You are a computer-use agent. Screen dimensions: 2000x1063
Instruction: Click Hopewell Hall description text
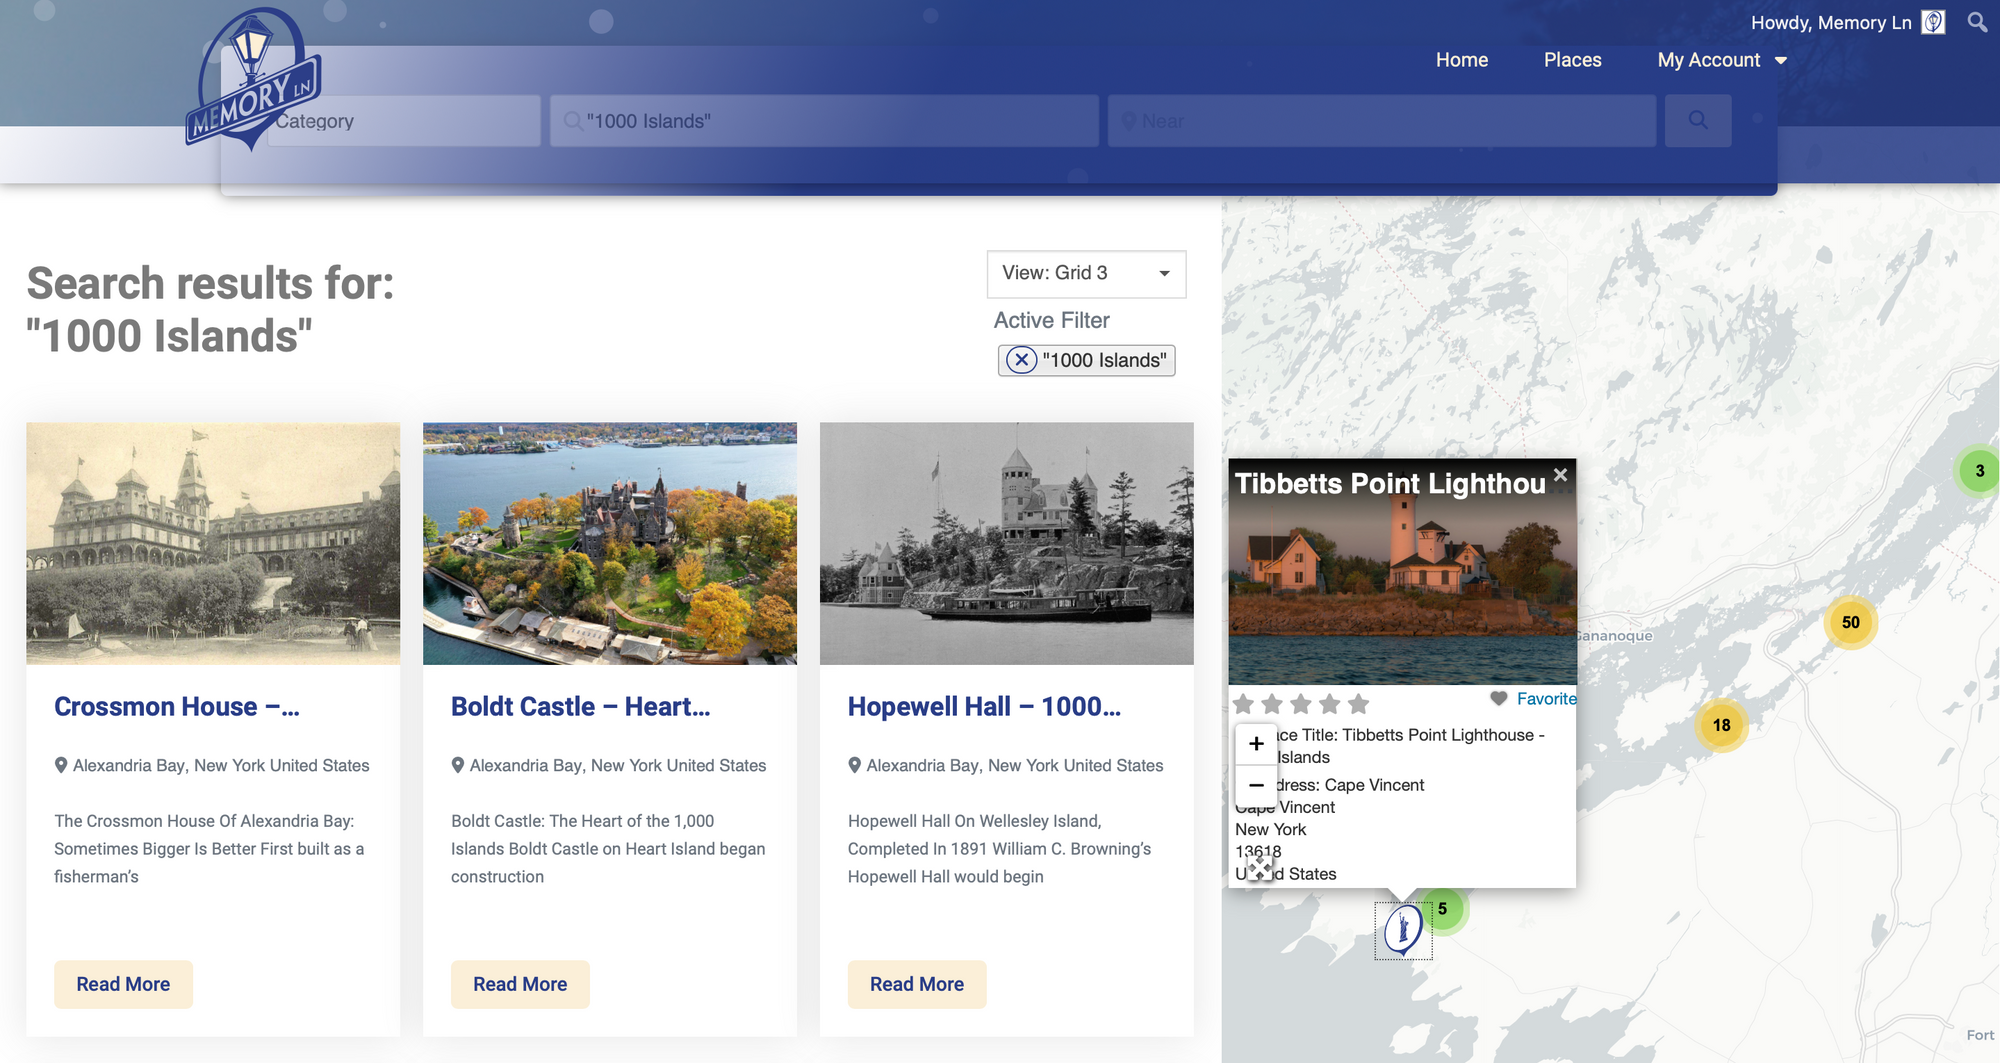[x=999, y=849]
